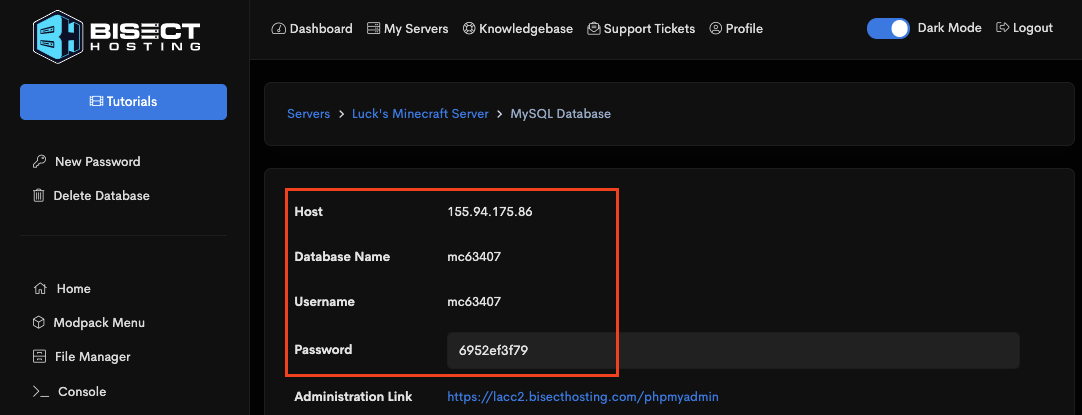
Task: Click the house icon beside Home
Action: click(39, 289)
